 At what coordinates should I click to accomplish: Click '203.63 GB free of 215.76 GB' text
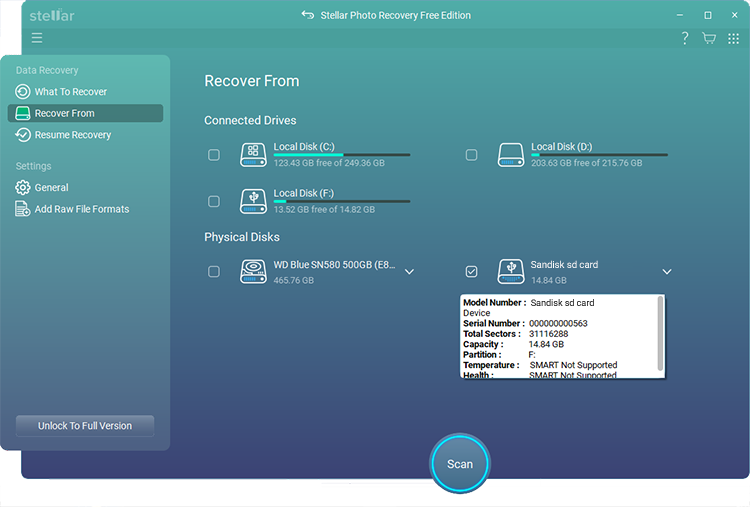(586, 163)
